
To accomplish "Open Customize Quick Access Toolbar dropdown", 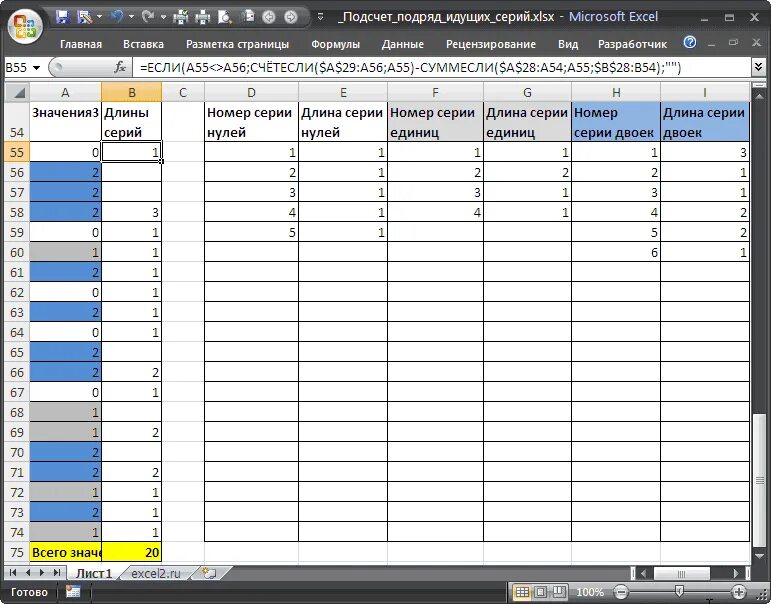I will (321, 18).
